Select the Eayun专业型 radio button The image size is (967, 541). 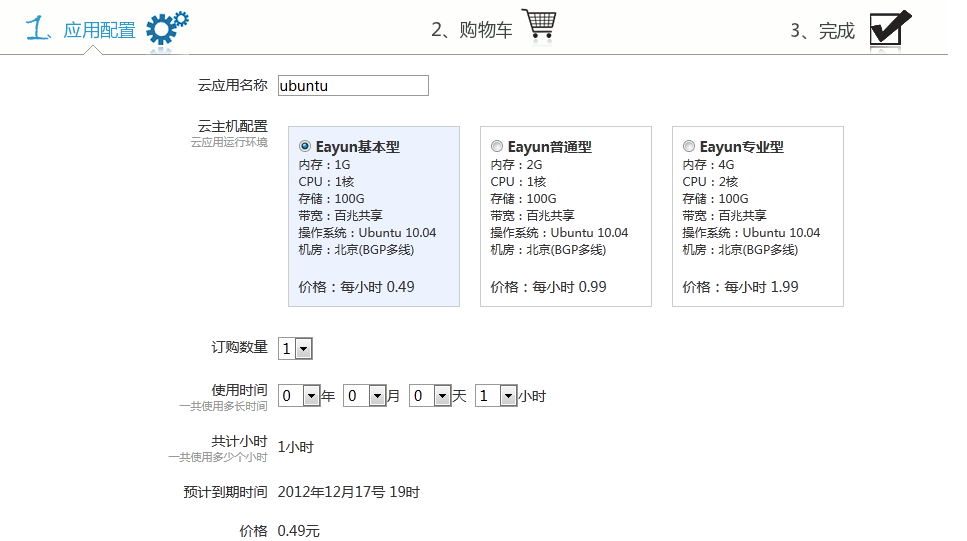pos(688,146)
